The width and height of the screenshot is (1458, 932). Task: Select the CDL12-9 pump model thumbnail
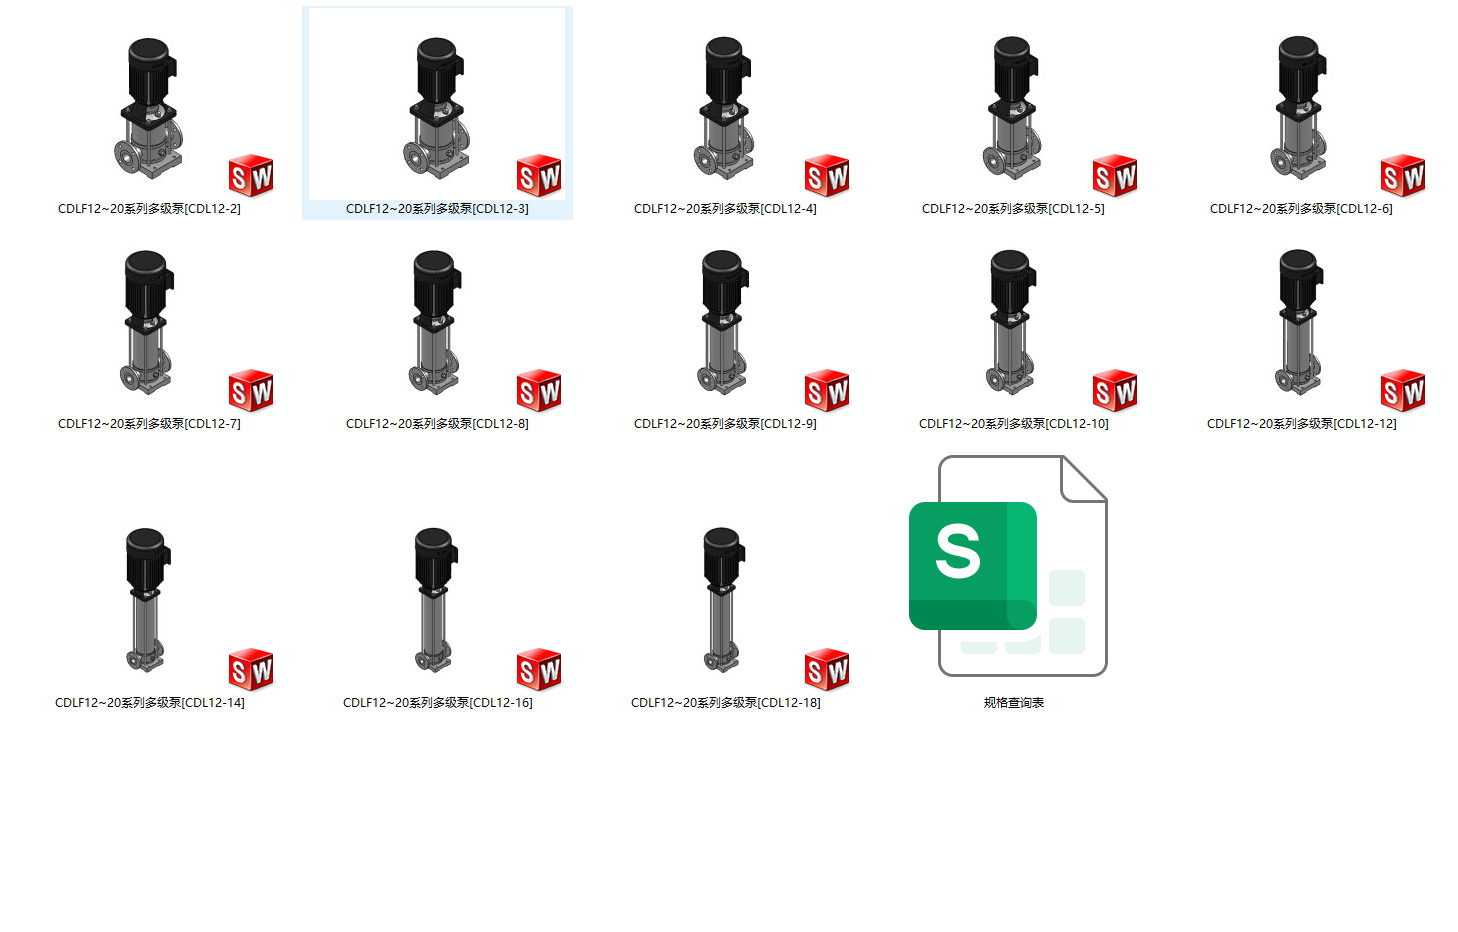(x=725, y=323)
